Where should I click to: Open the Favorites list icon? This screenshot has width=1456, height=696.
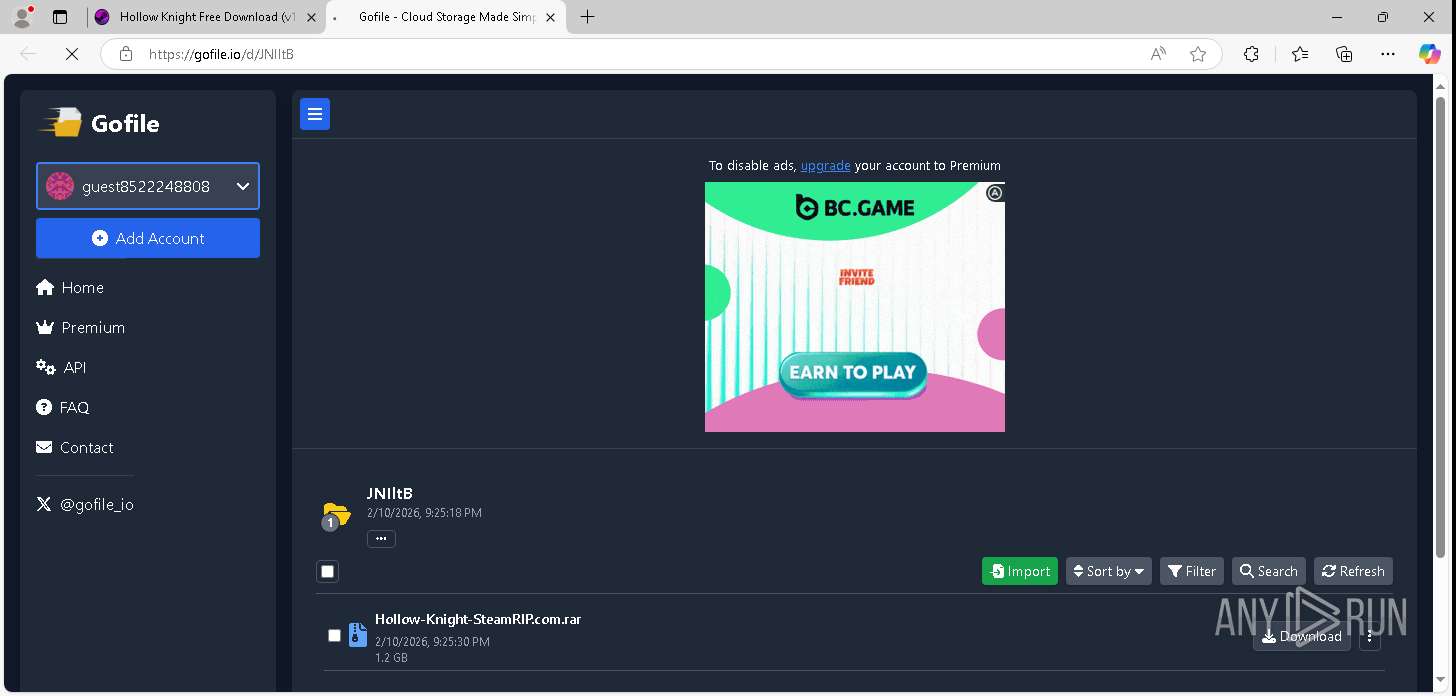pos(1299,54)
